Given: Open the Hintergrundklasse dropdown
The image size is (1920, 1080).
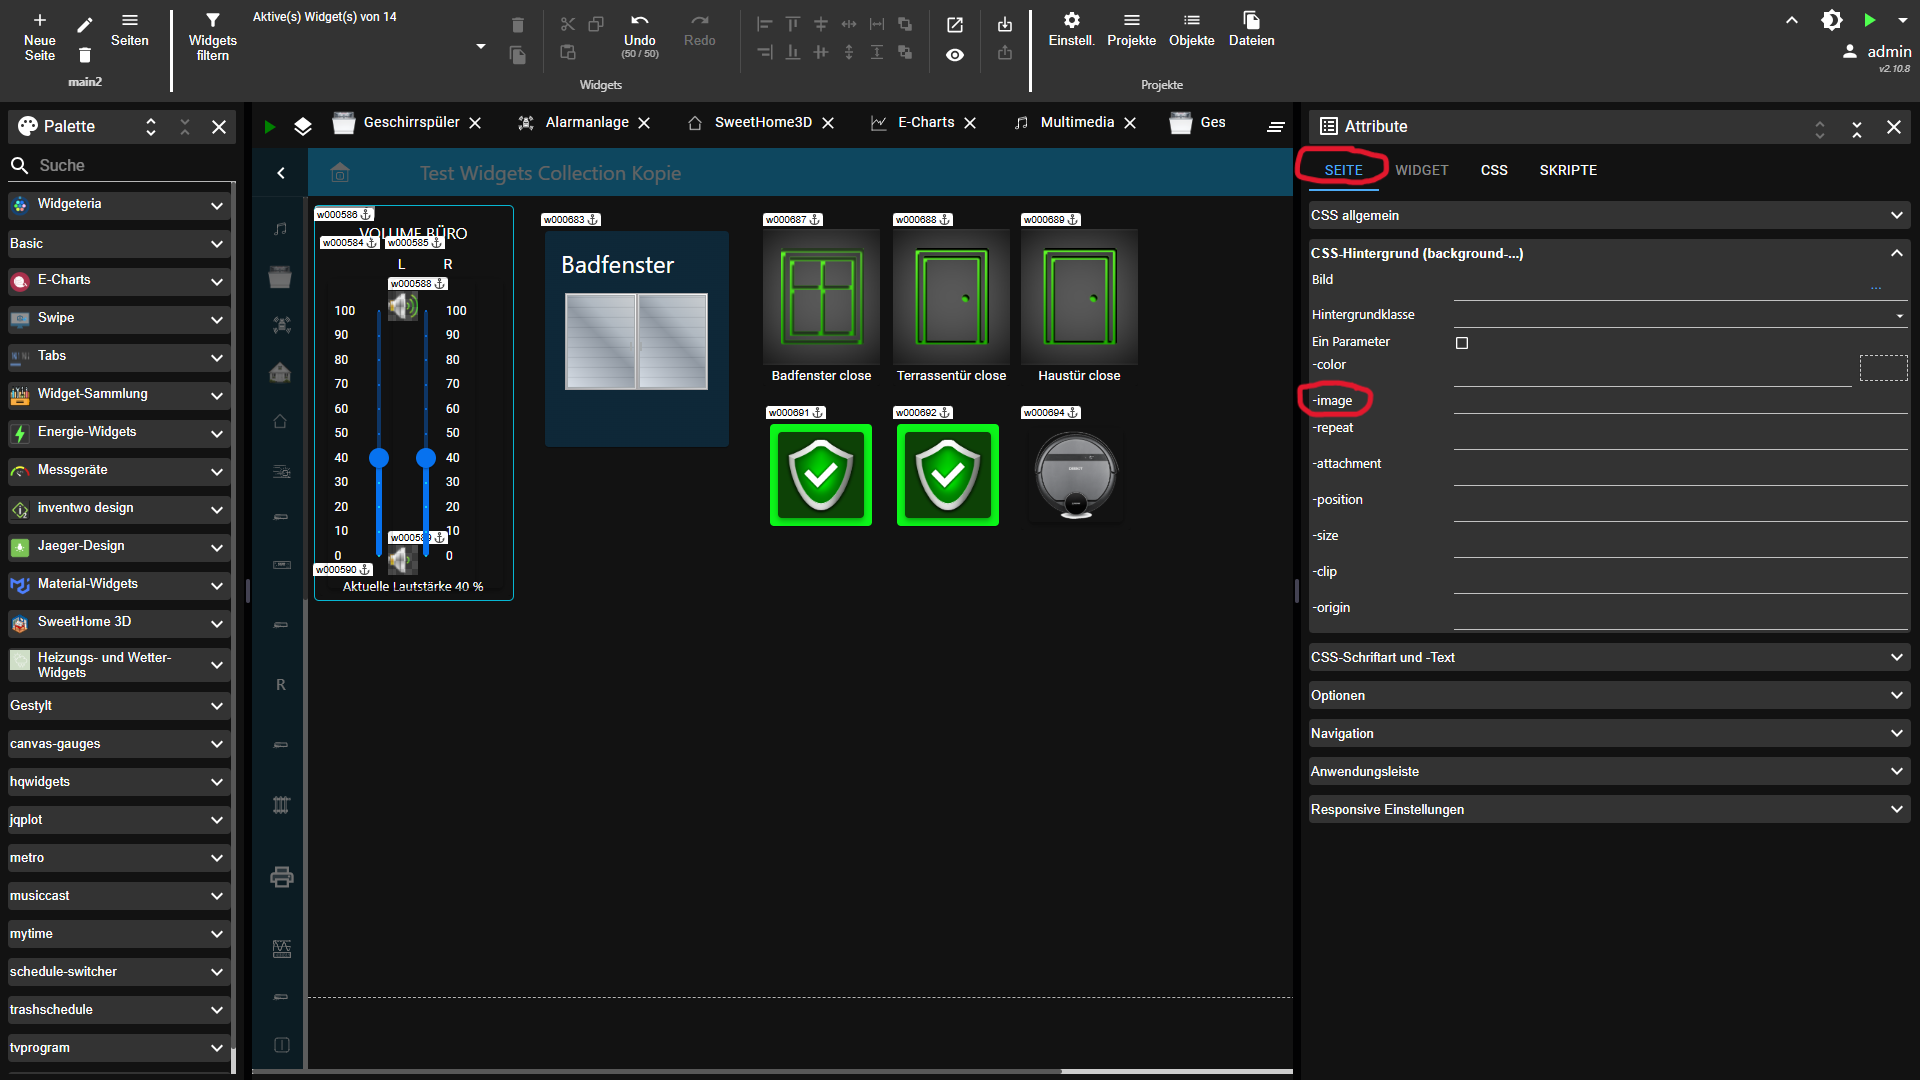Looking at the screenshot, I should pyautogui.click(x=1680, y=315).
